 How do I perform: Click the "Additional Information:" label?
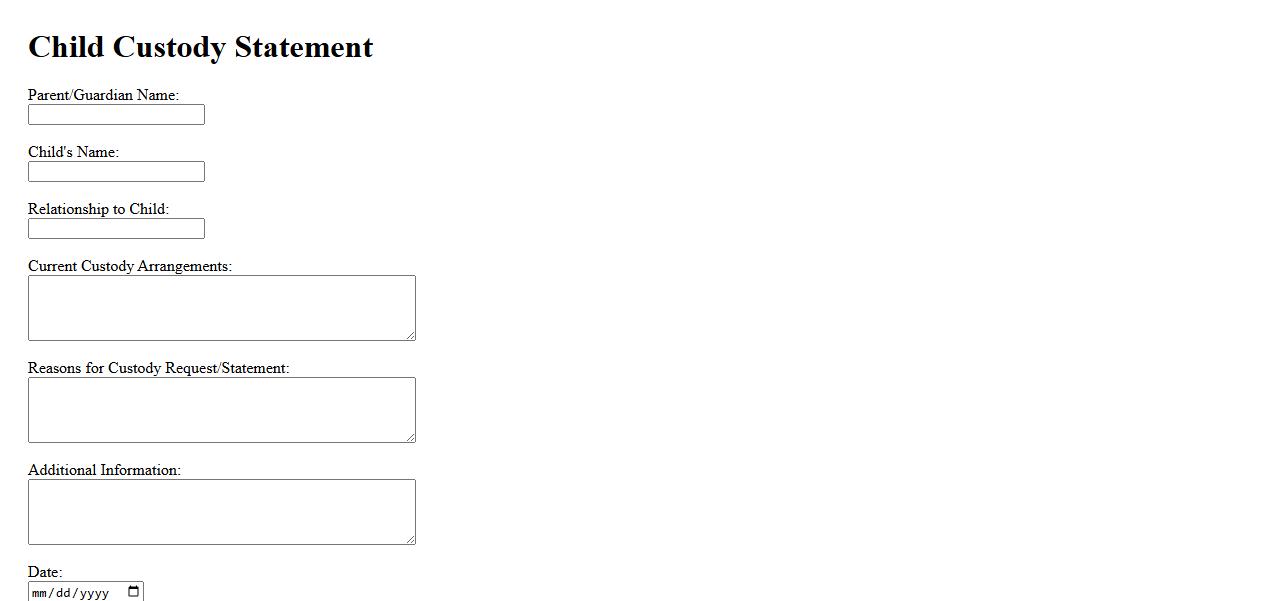tap(104, 470)
